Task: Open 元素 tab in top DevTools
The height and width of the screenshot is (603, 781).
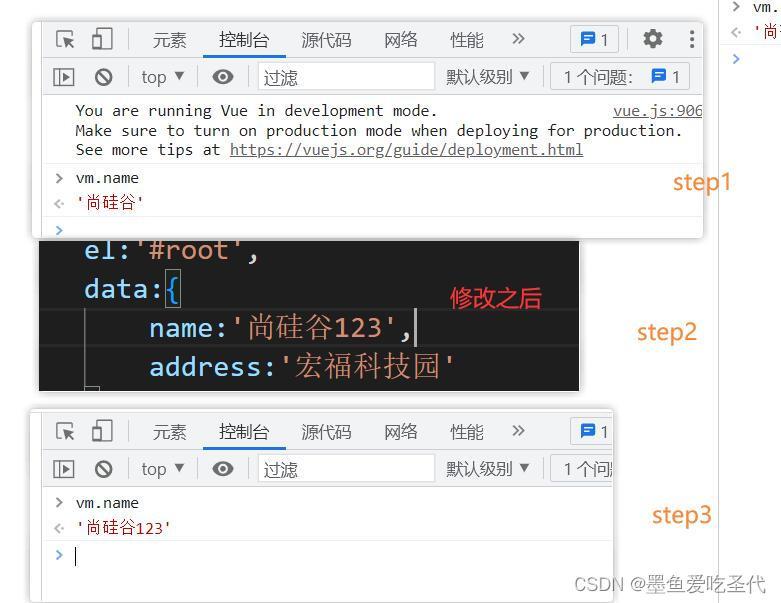Action: (169, 40)
